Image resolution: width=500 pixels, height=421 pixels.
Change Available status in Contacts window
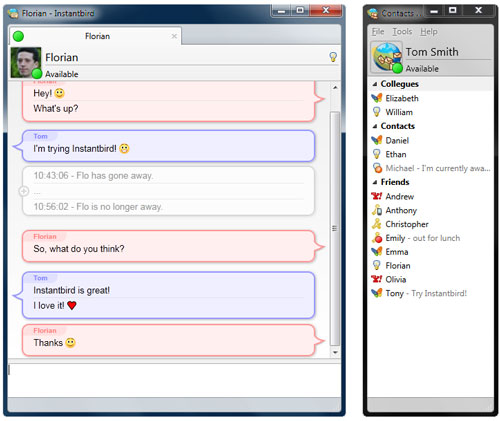[x=422, y=69]
